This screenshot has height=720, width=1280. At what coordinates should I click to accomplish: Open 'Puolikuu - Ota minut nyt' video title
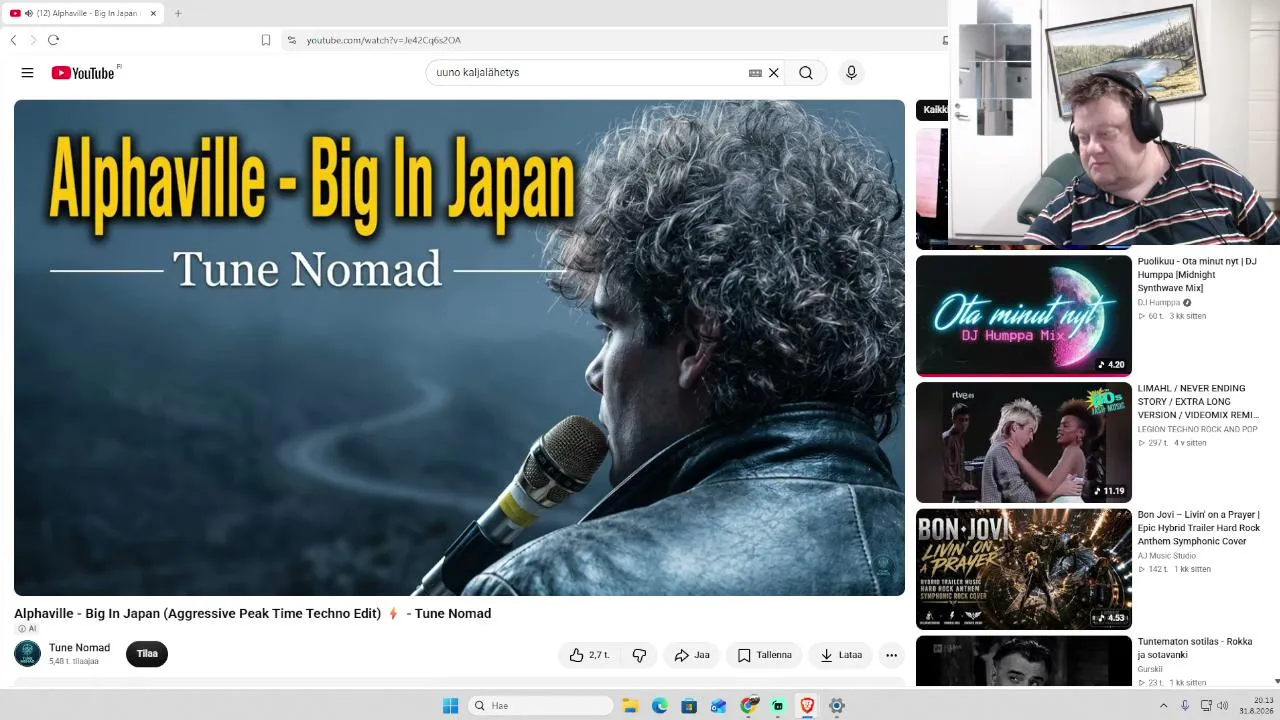[x=1197, y=275]
